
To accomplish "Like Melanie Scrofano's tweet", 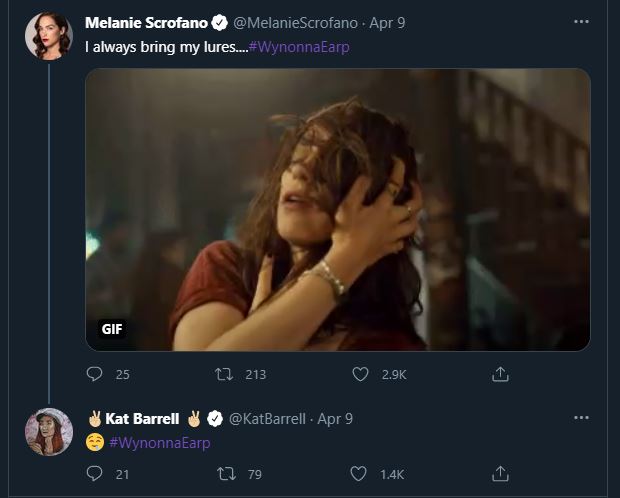I will pyautogui.click(x=361, y=374).
